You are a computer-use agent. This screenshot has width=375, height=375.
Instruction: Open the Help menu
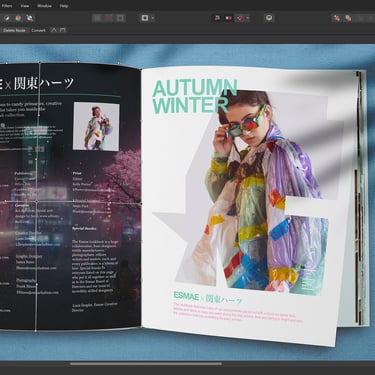64,6
